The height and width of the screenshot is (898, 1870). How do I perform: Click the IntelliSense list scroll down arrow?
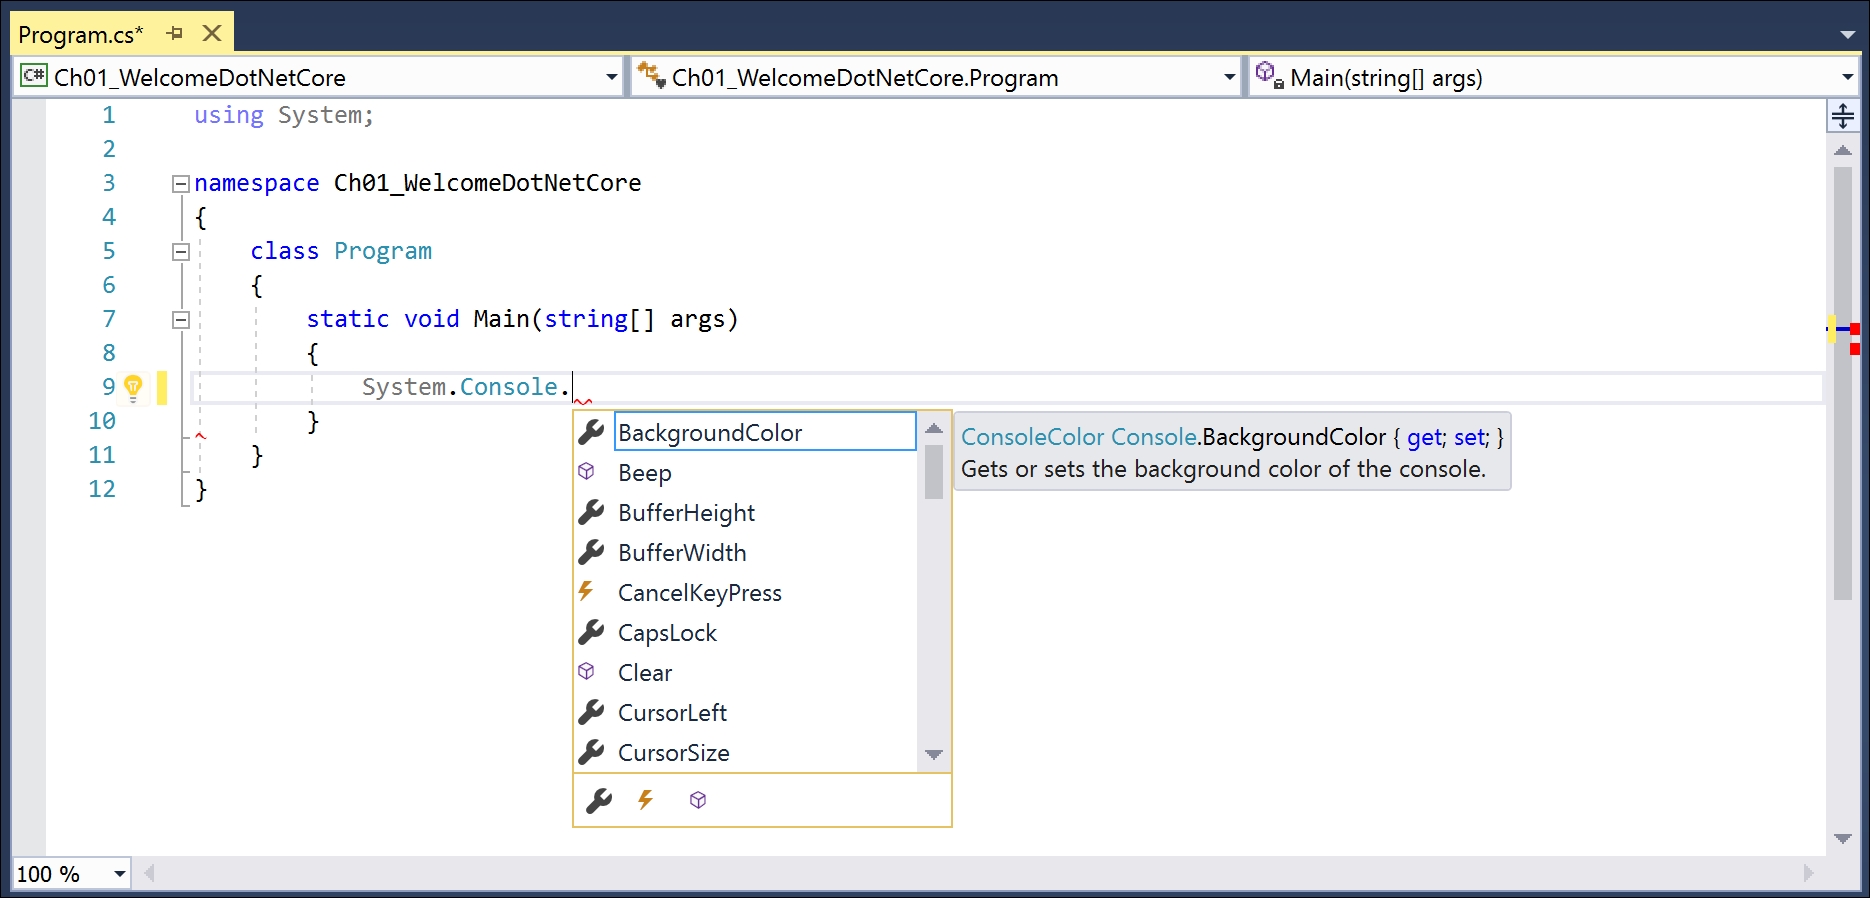934,755
